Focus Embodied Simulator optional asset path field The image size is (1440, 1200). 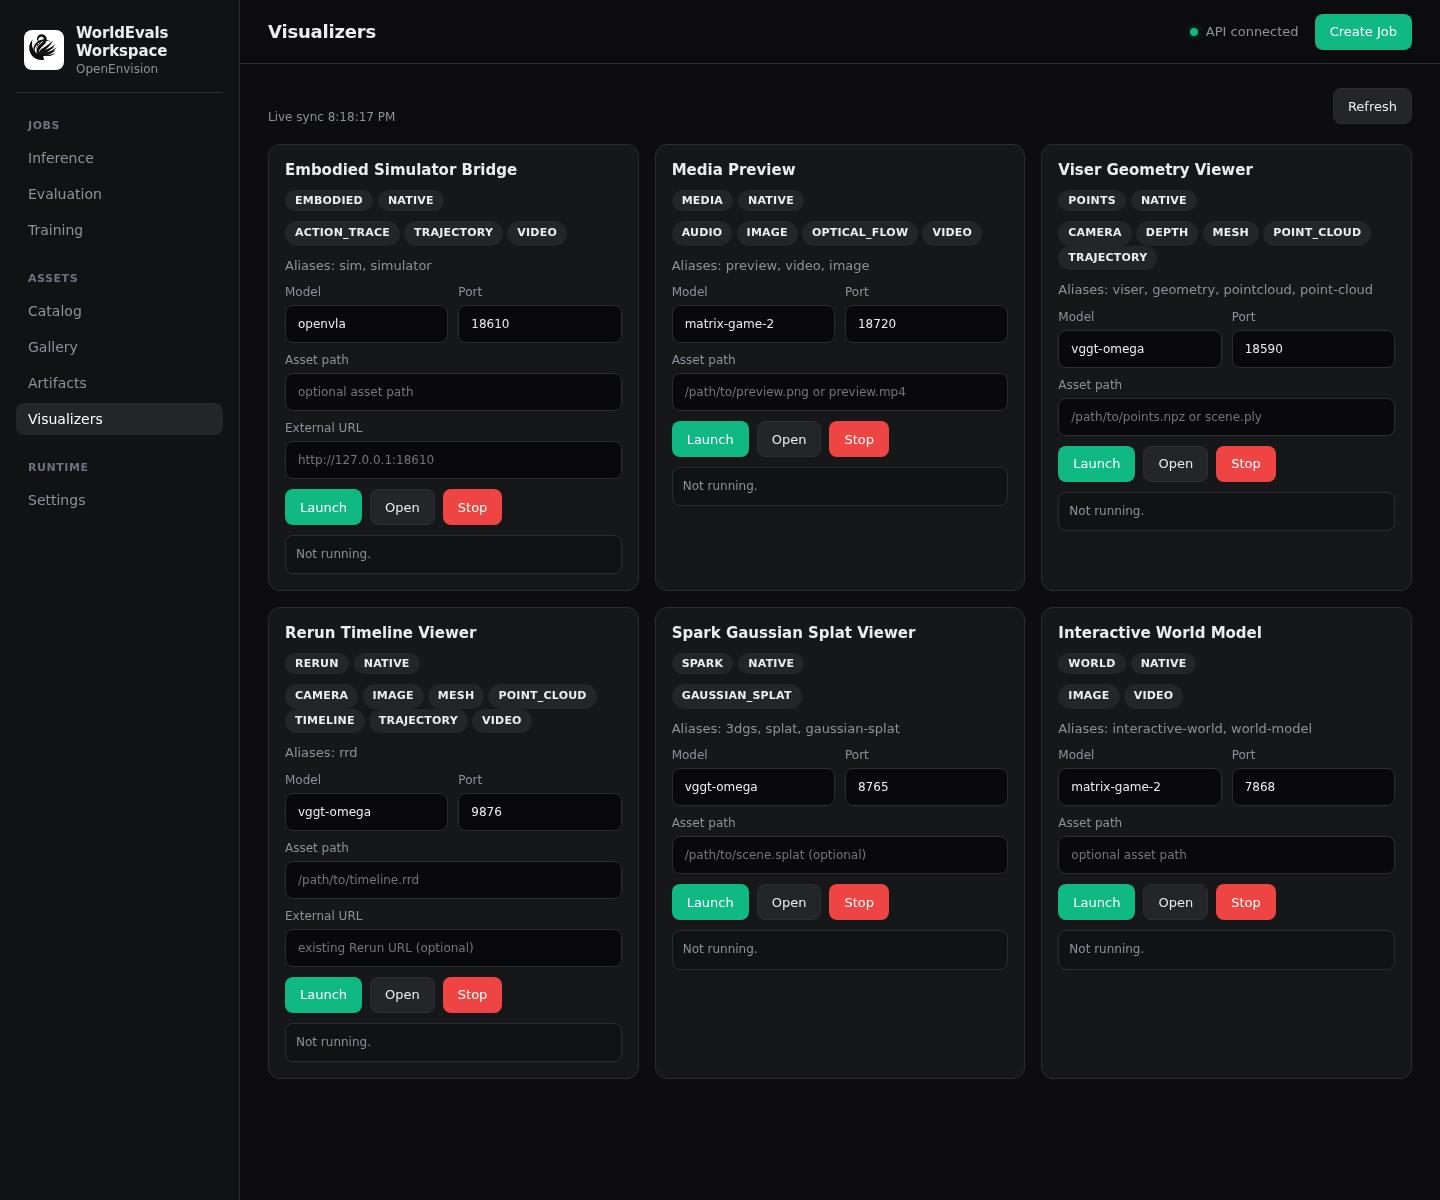pyautogui.click(x=453, y=392)
